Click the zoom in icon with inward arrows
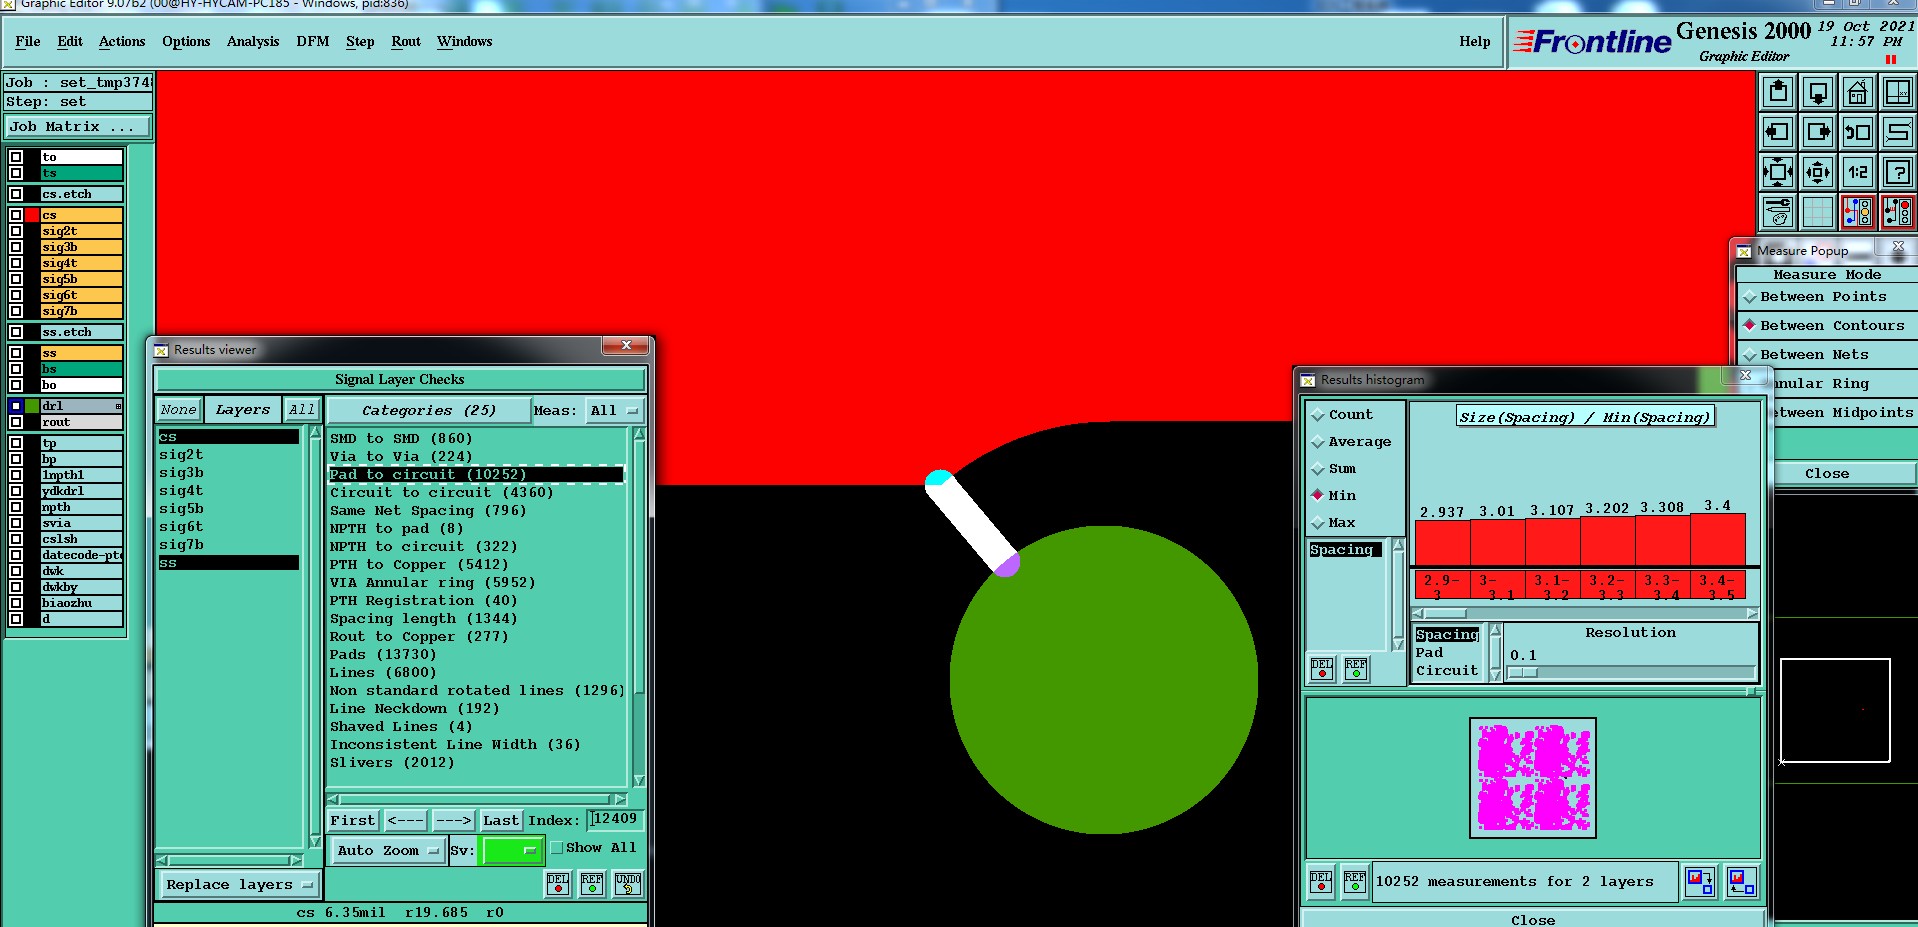The width and height of the screenshot is (1918, 927). point(1778,172)
